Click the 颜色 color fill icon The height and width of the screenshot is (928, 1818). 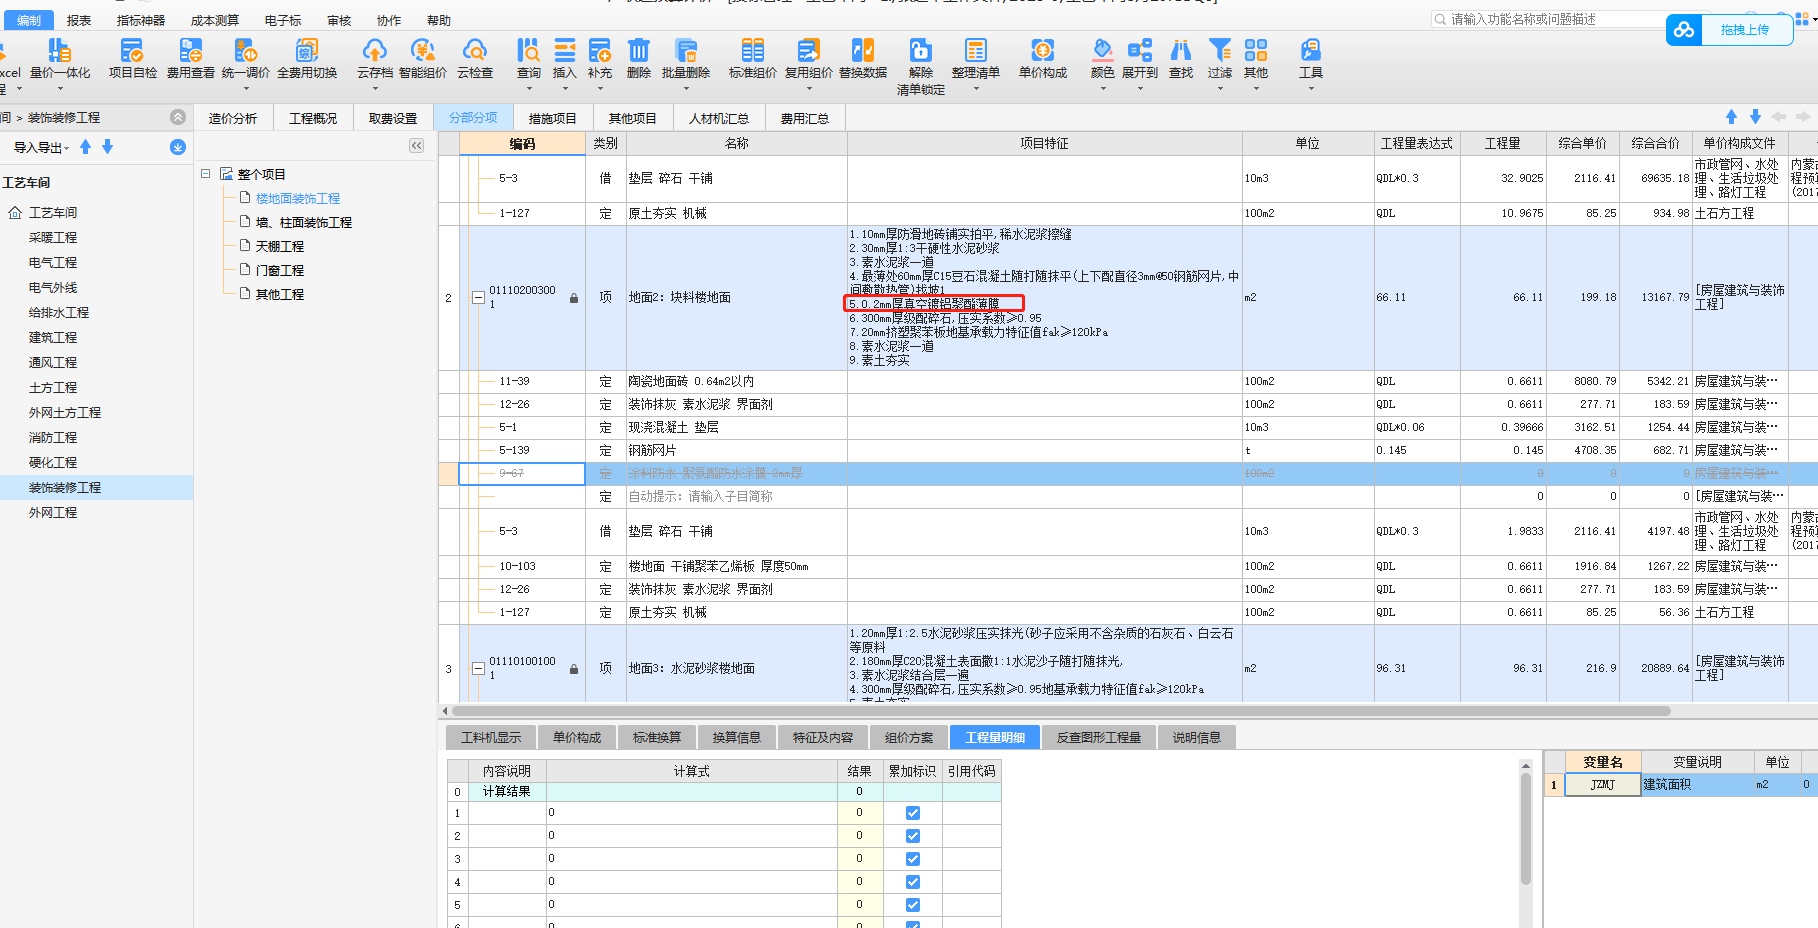pyautogui.click(x=1103, y=50)
